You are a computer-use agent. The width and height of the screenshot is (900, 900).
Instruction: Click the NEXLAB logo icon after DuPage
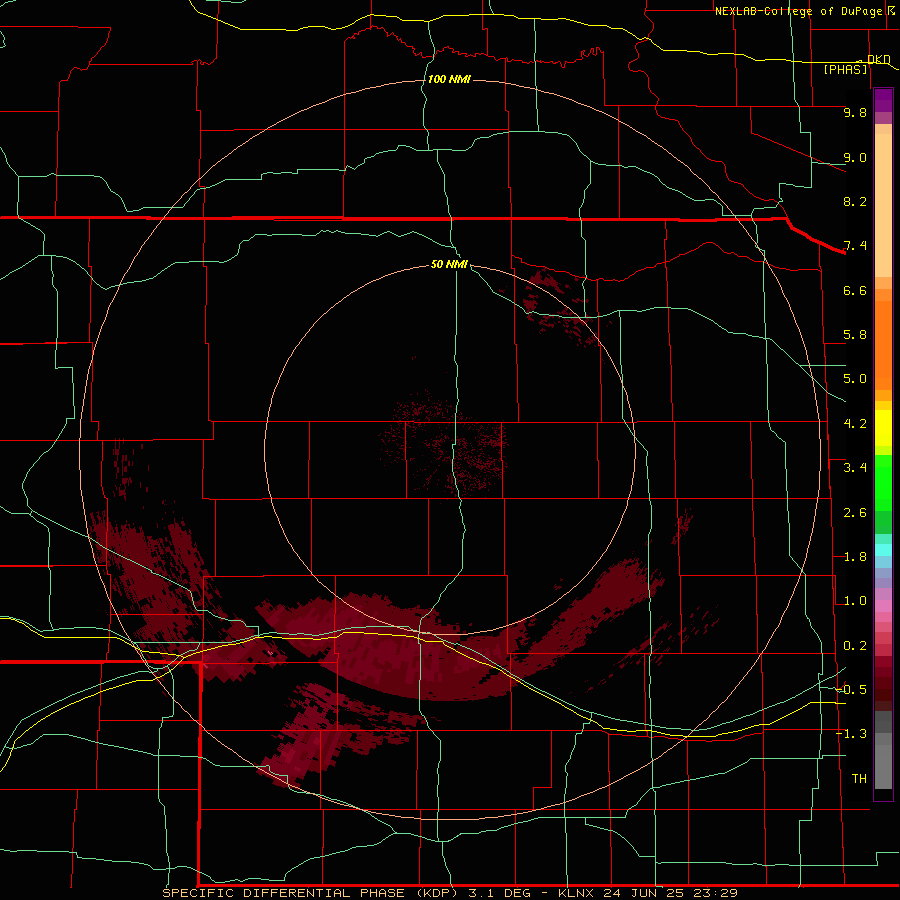(891, 10)
